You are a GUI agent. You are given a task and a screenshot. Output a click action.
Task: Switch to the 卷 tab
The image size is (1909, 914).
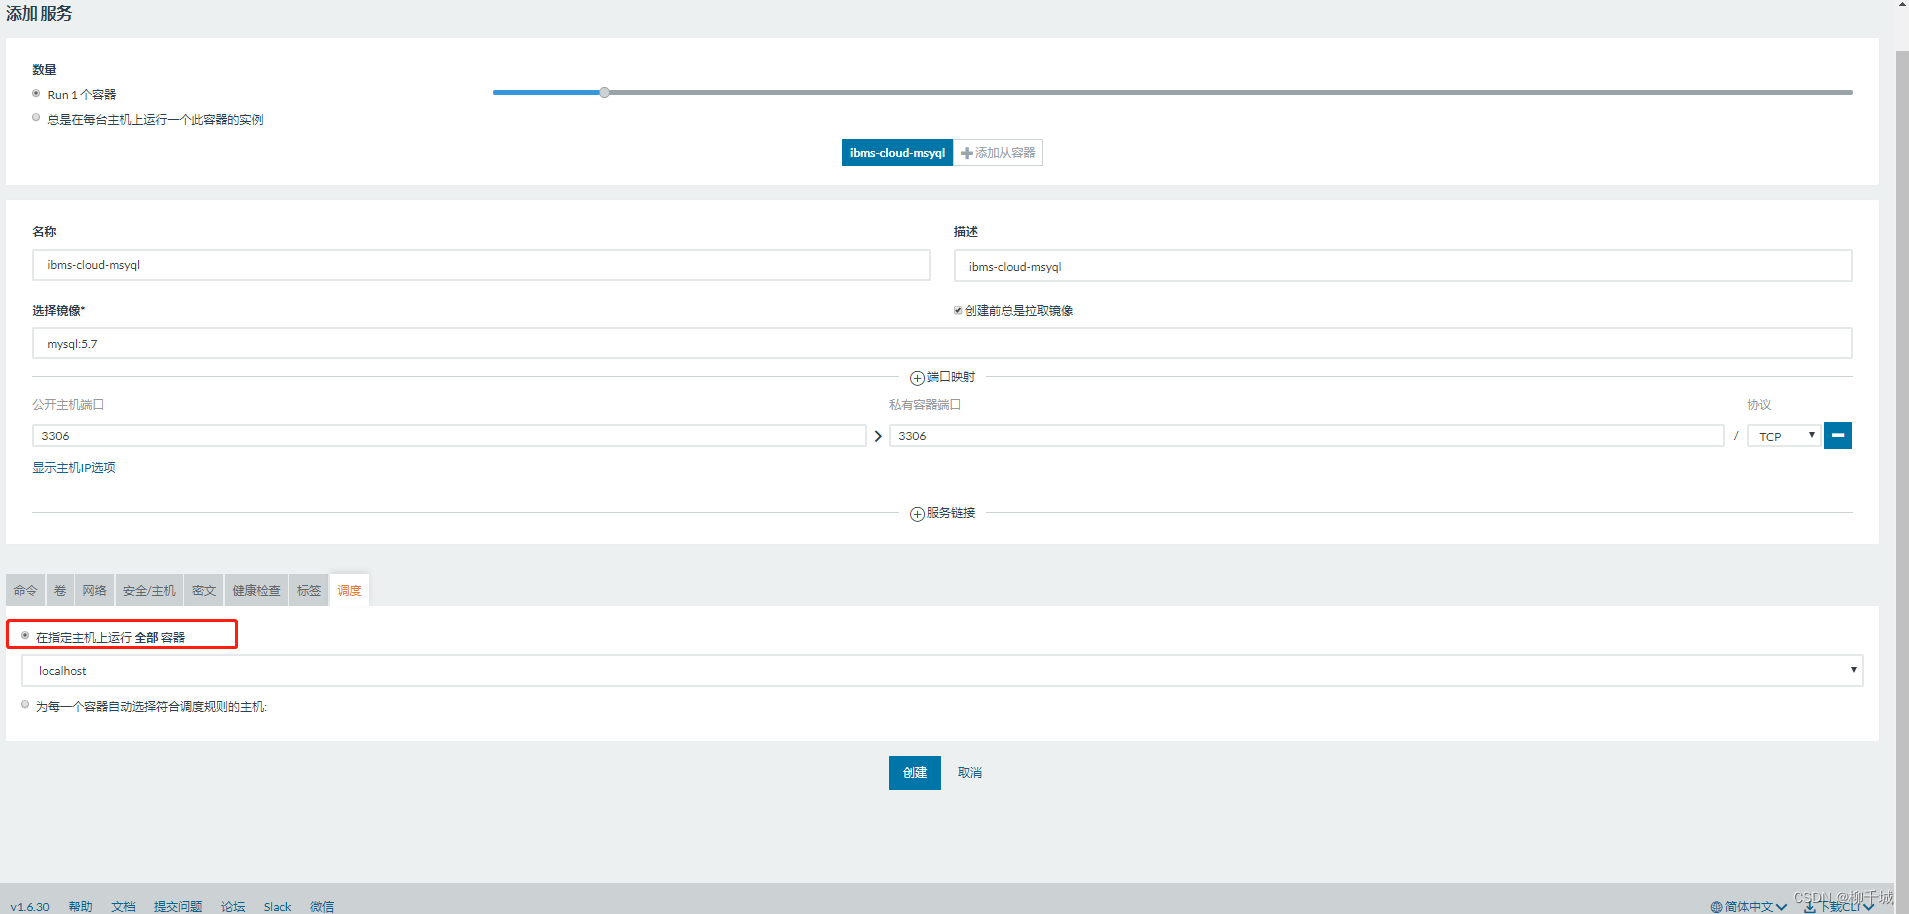coord(60,591)
